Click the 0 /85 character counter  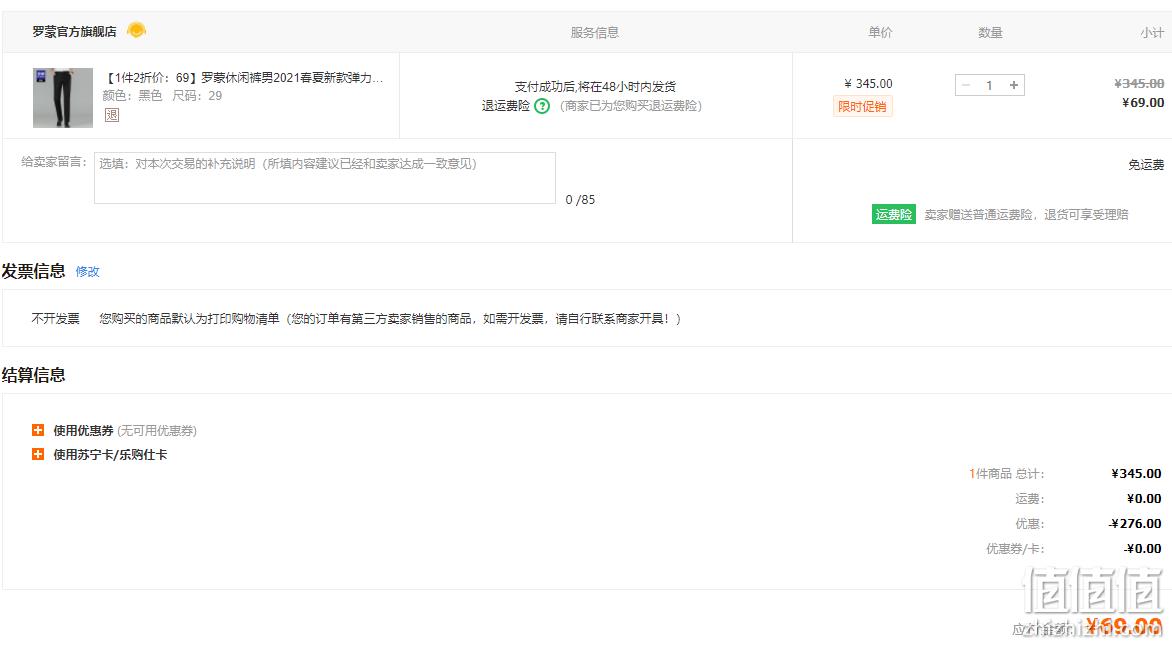[580, 200]
